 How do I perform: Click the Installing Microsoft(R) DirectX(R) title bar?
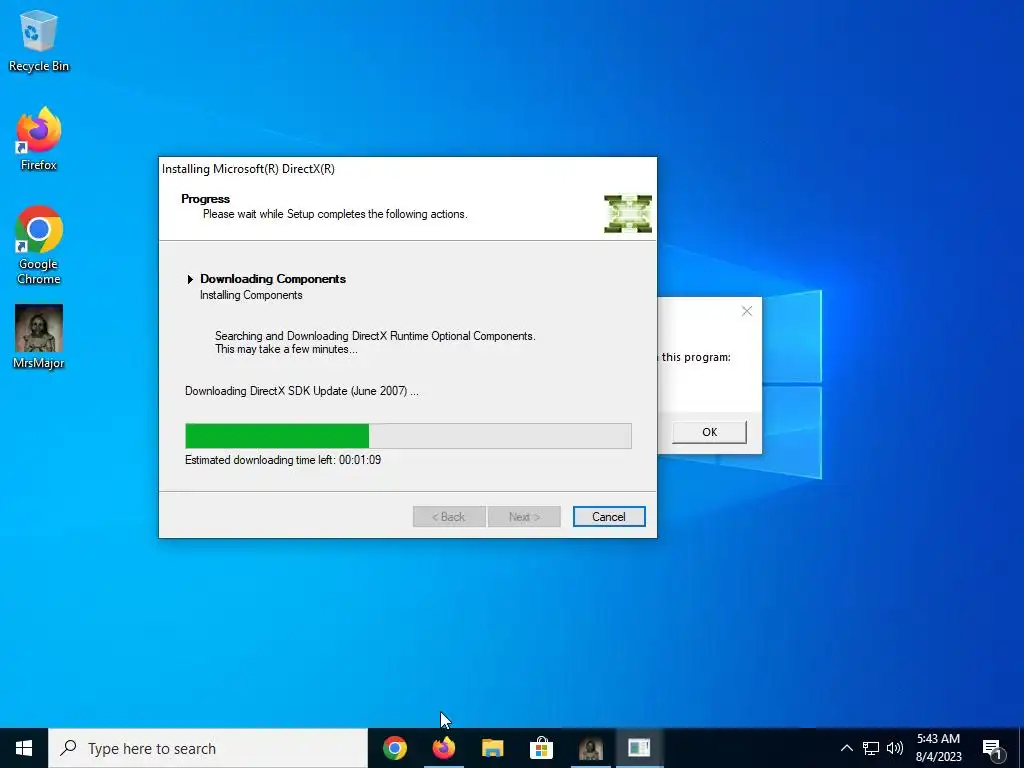[408, 169]
